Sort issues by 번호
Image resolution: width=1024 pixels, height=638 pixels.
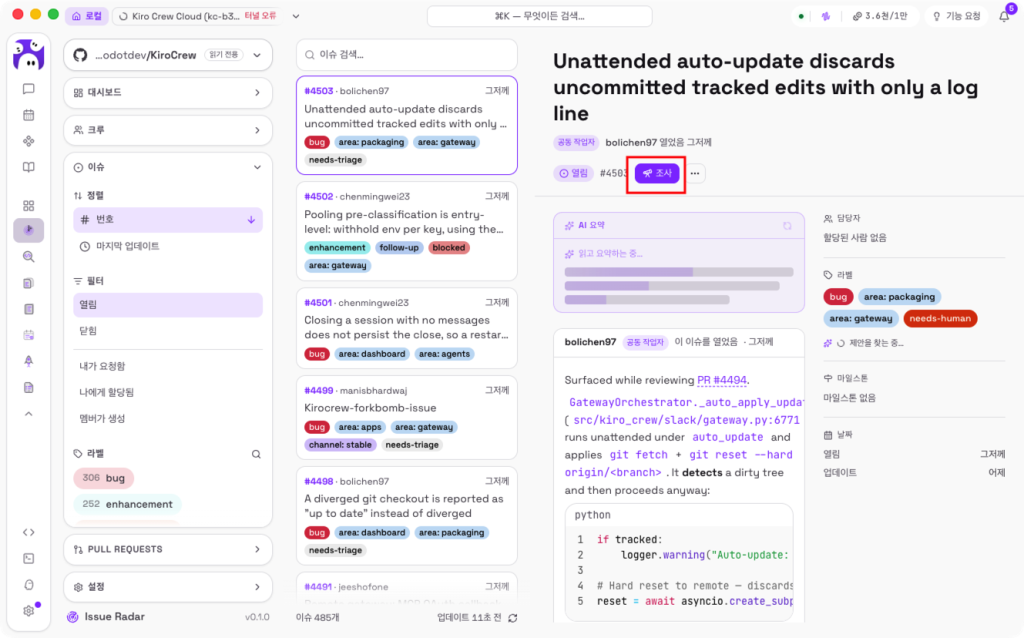pos(168,220)
